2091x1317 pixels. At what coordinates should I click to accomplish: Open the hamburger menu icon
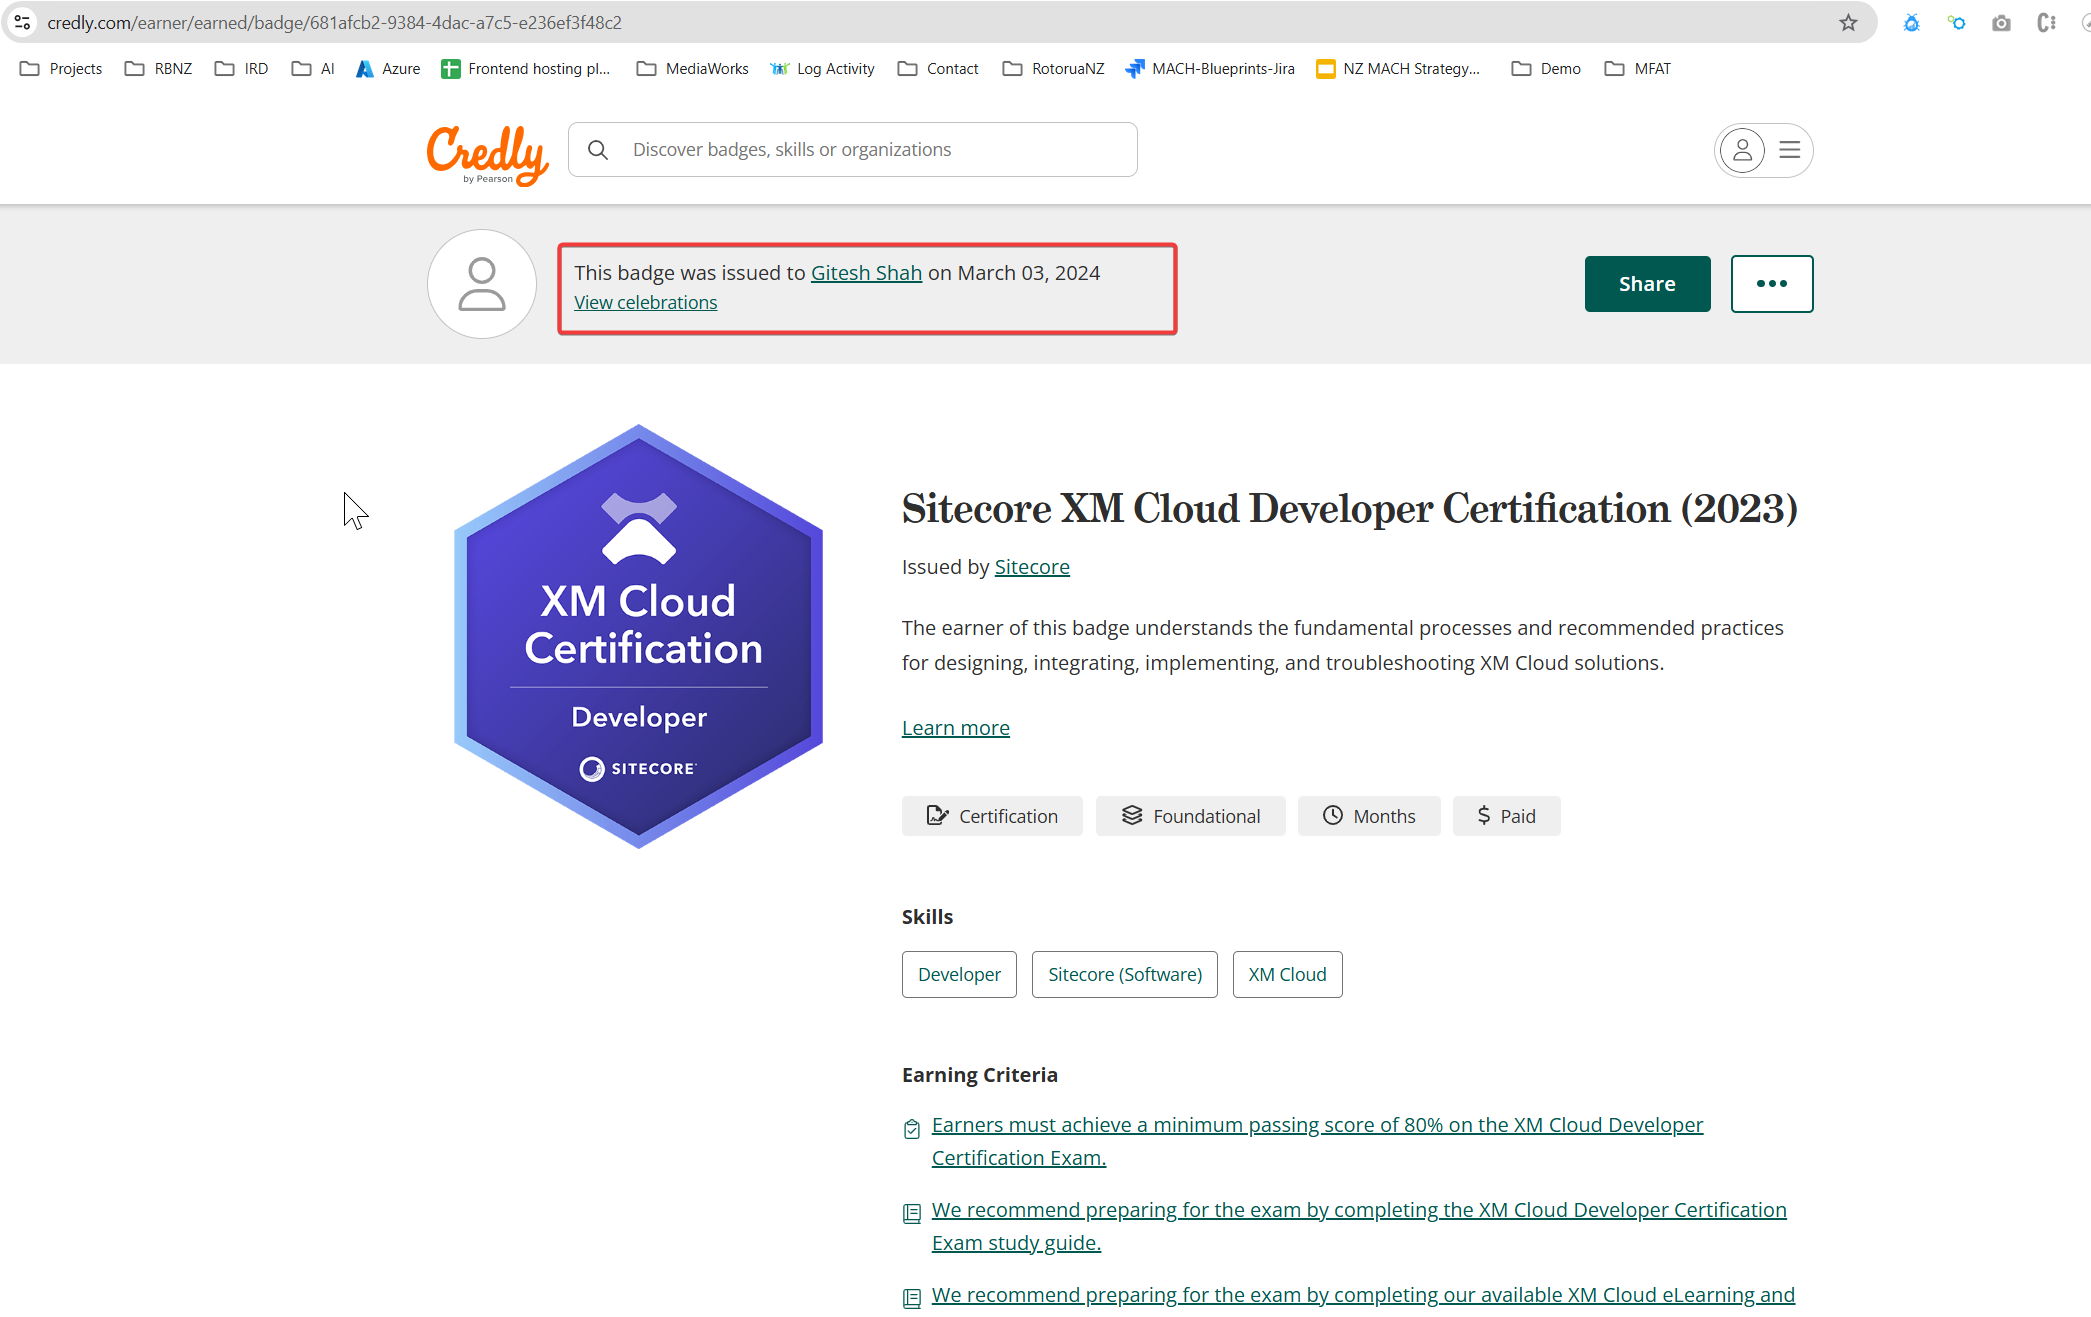[1790, 150]
